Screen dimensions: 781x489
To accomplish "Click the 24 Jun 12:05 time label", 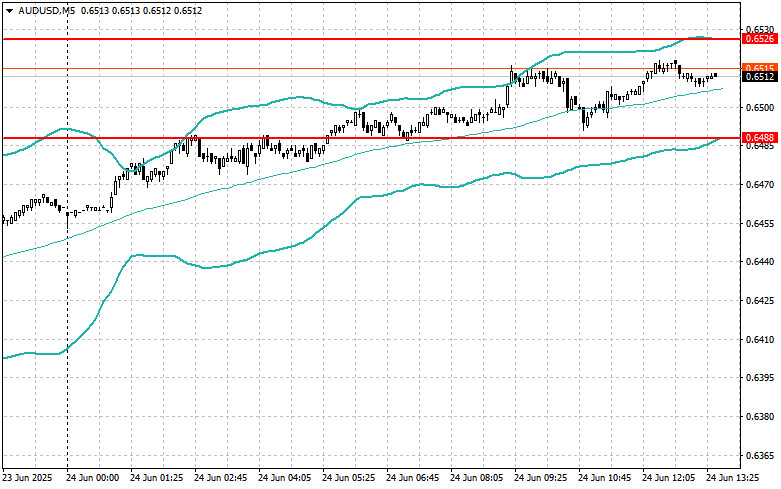I will 668,478.
